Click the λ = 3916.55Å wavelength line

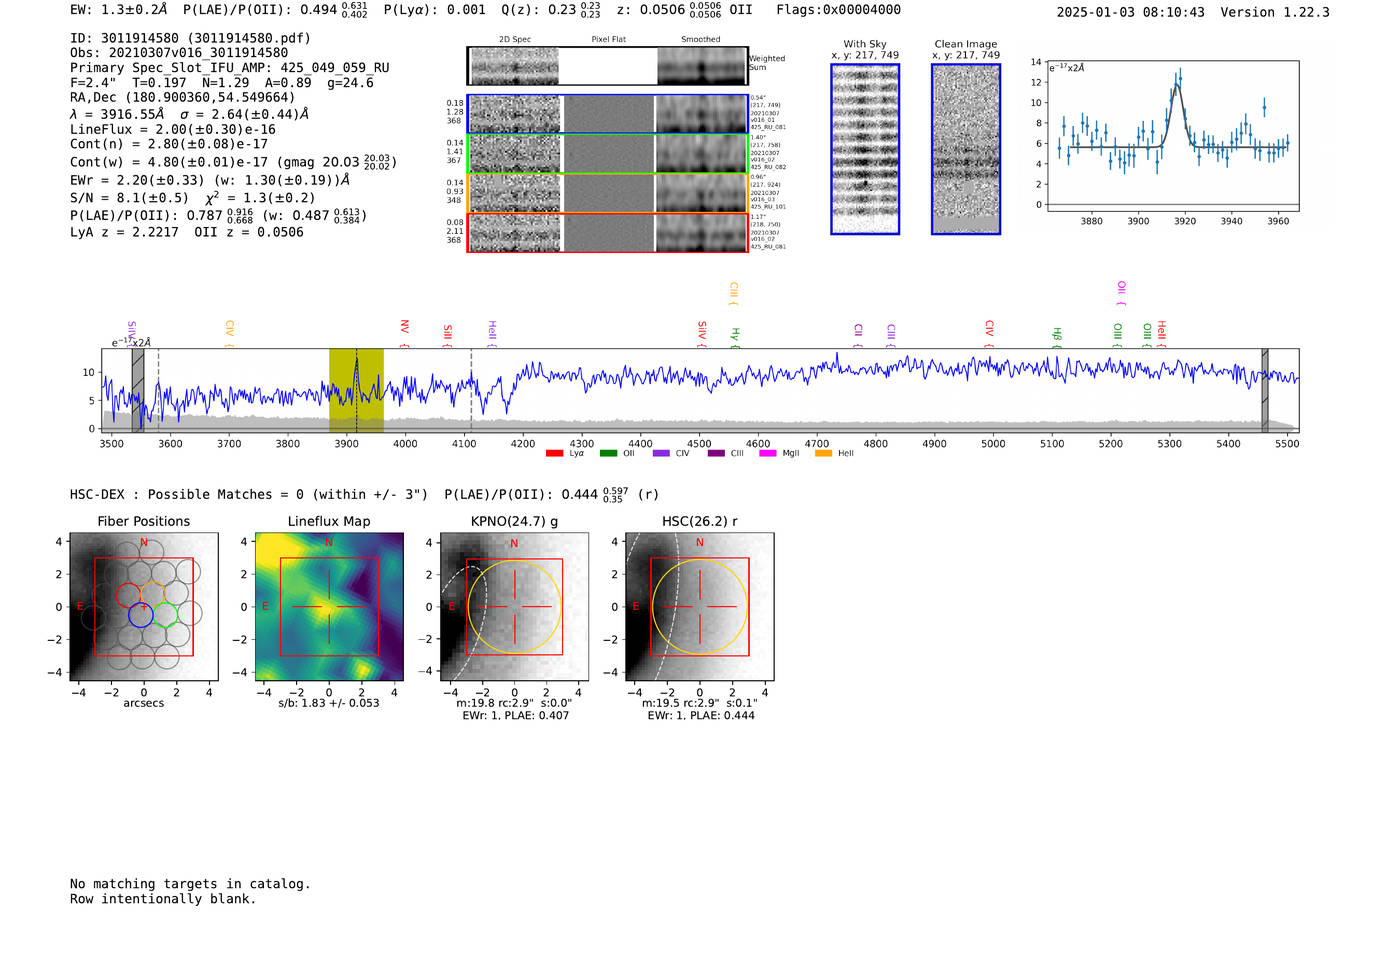[190, 114]
